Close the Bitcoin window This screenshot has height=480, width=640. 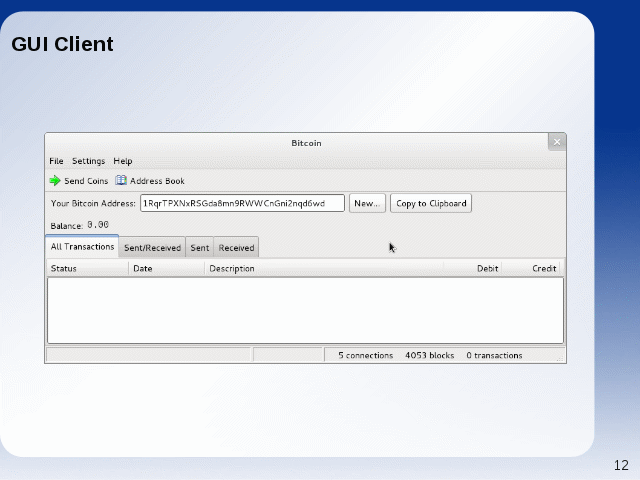[557, 142]
